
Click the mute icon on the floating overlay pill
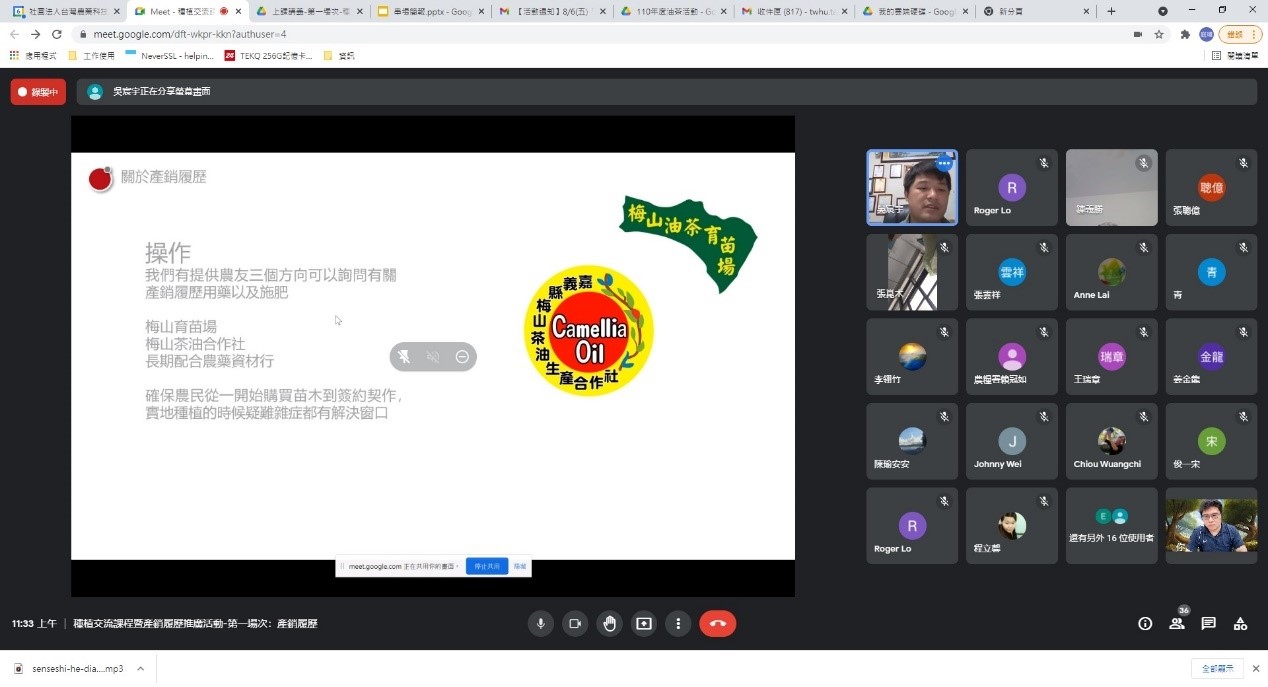404,356
